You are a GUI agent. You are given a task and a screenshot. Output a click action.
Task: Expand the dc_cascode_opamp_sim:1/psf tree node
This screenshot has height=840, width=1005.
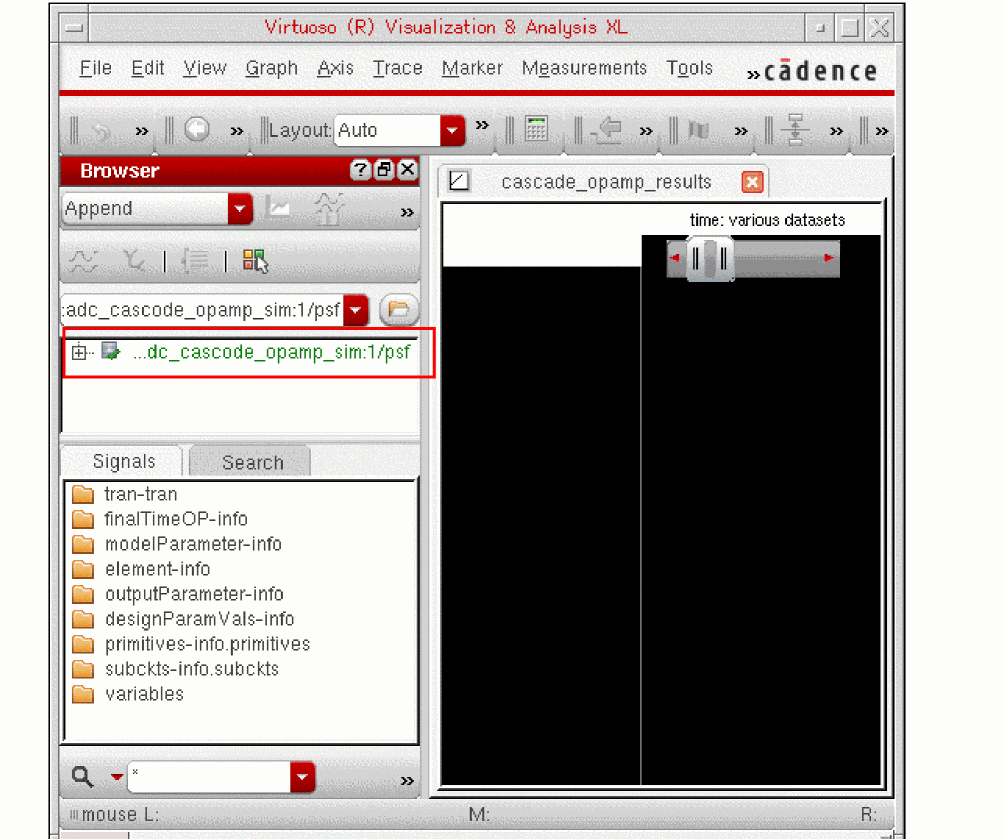click(79, 352)
